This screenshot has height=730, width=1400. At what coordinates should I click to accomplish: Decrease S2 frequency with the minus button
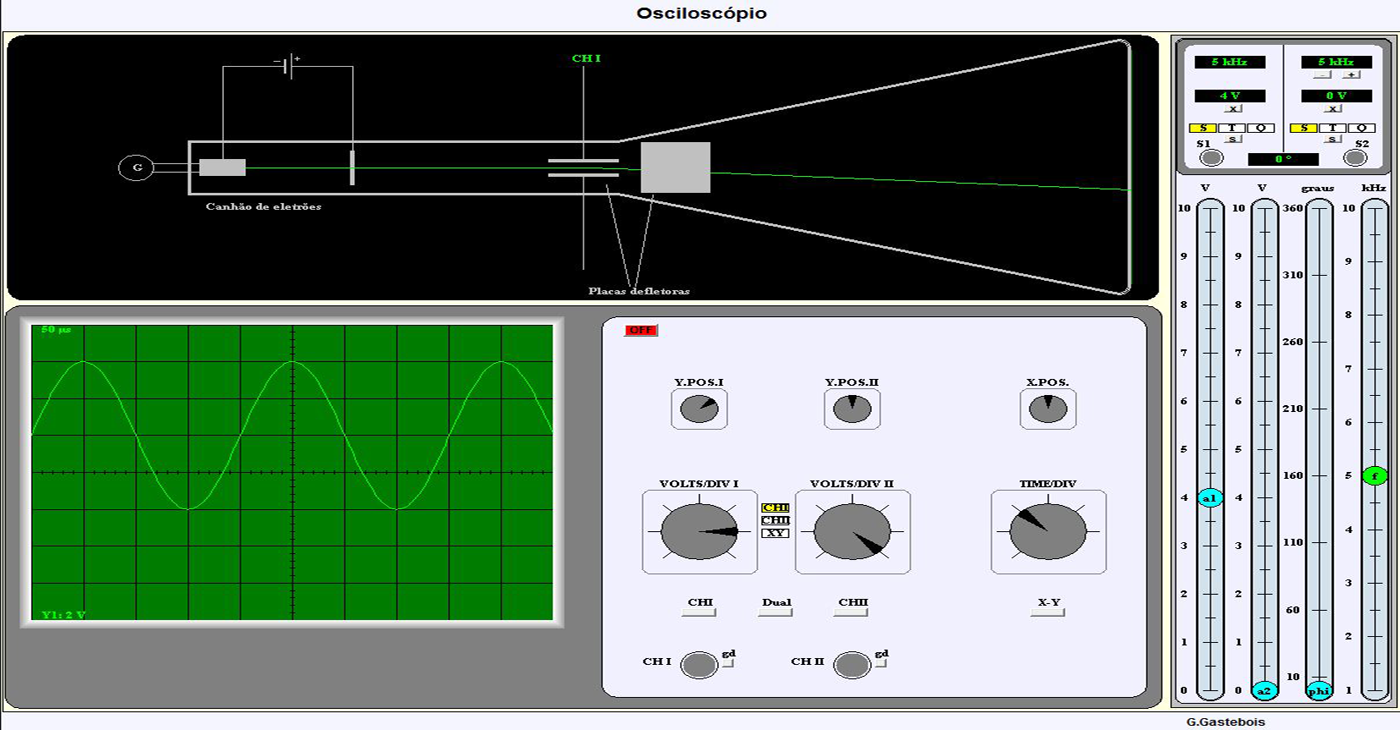click(x=1322, y=75)
